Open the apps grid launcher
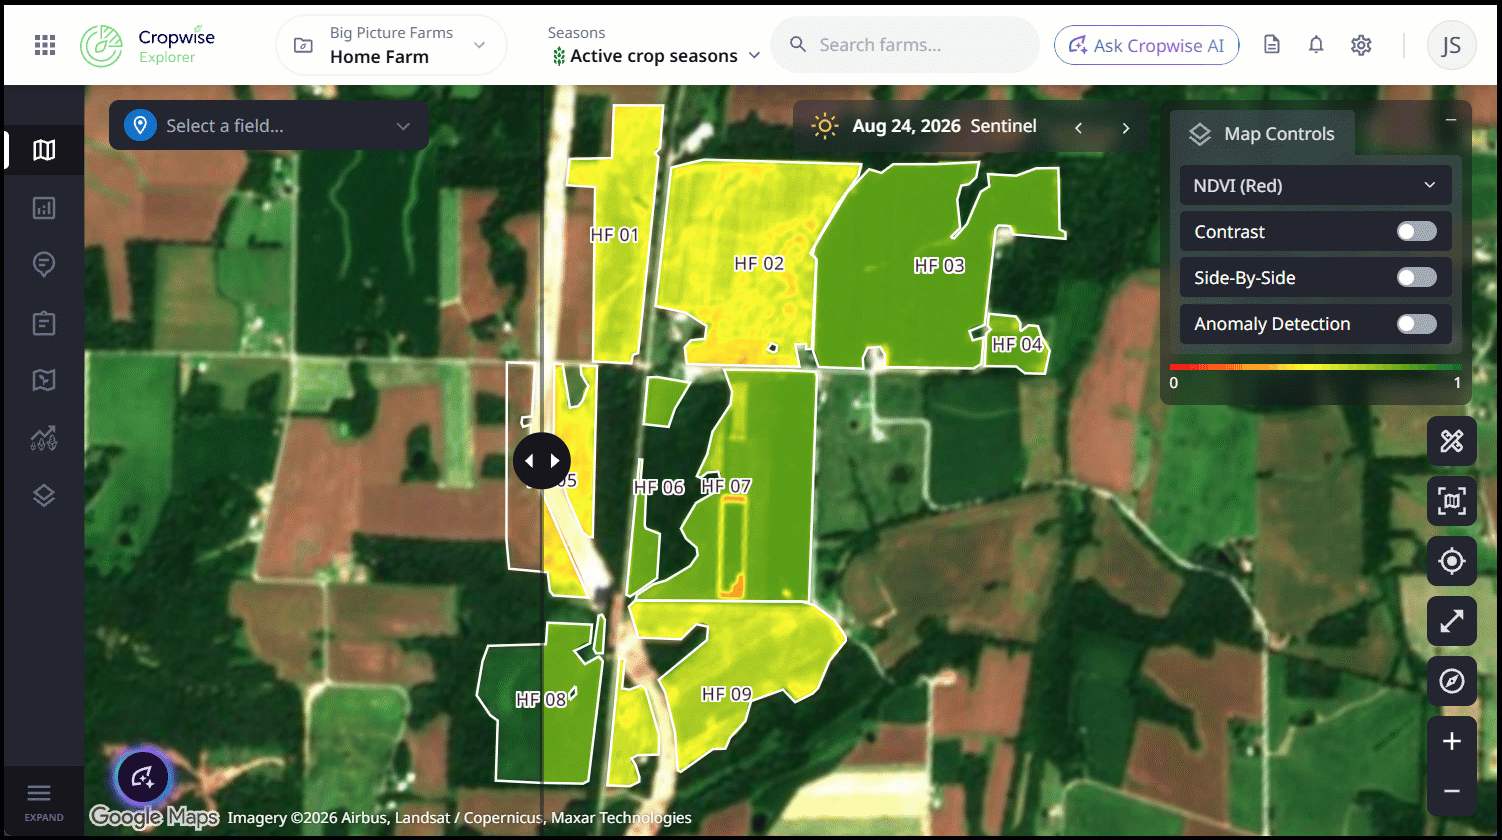The width and height of the screenshot is (1502, 840). click(45, 45)
